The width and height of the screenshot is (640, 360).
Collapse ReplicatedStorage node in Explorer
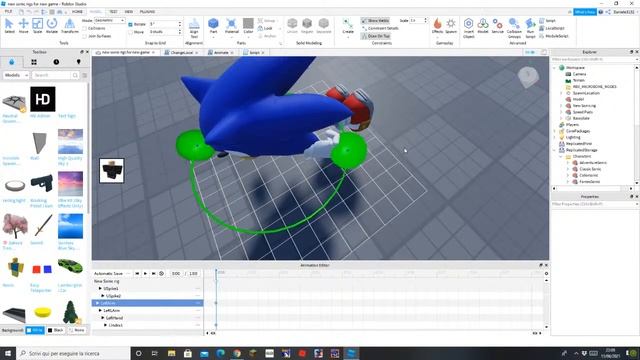tap(555, 150)
